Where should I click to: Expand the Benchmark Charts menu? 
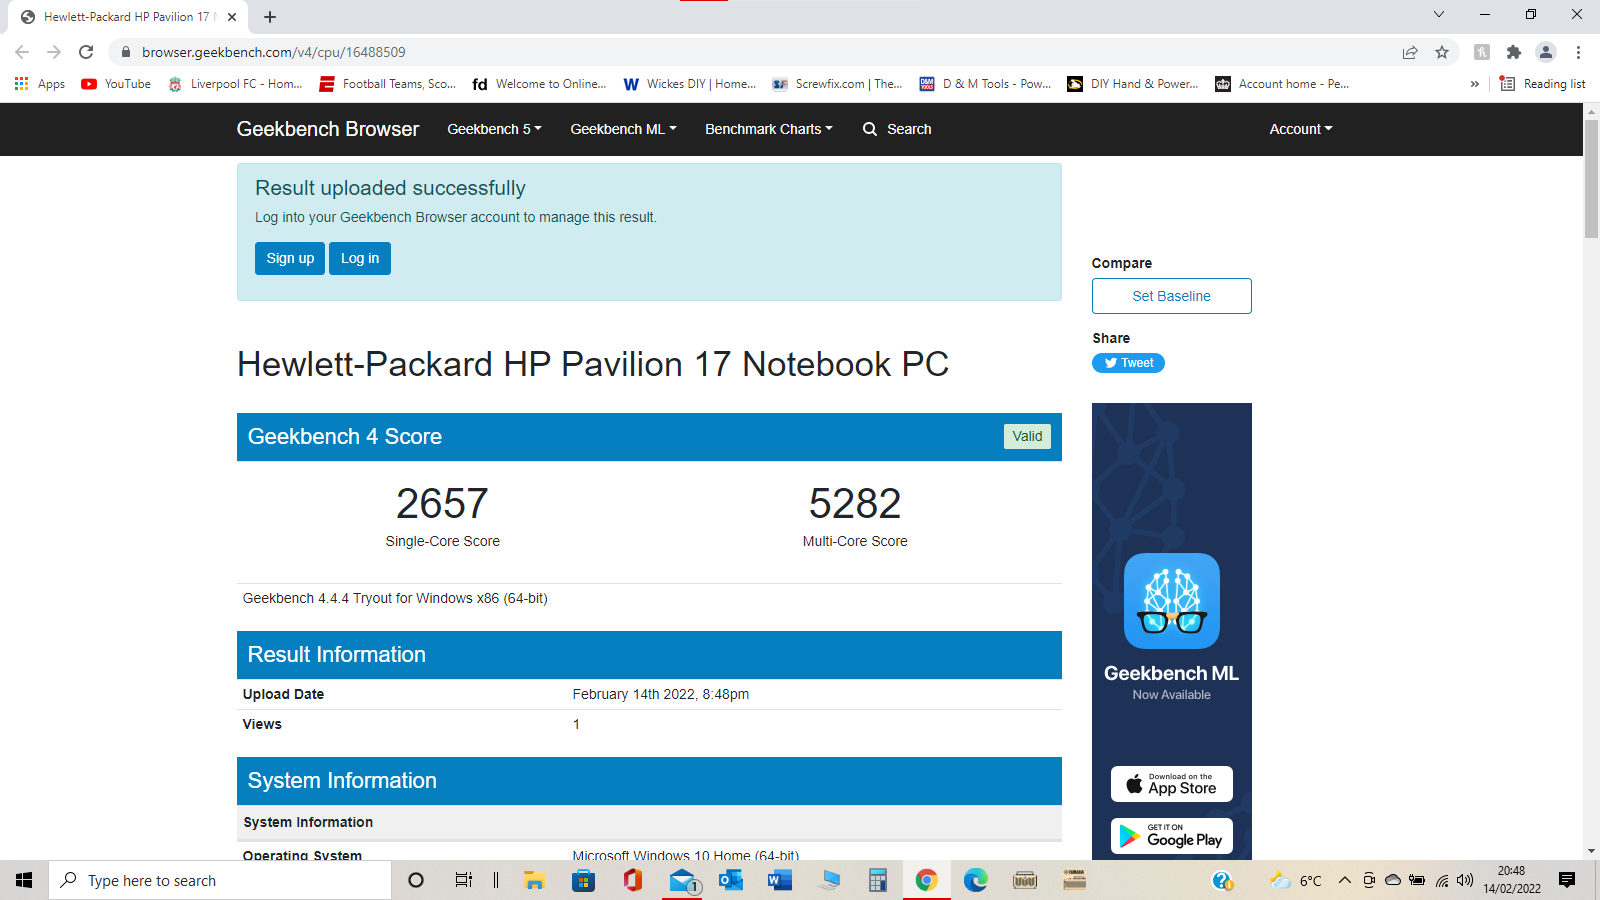[768, 129]
